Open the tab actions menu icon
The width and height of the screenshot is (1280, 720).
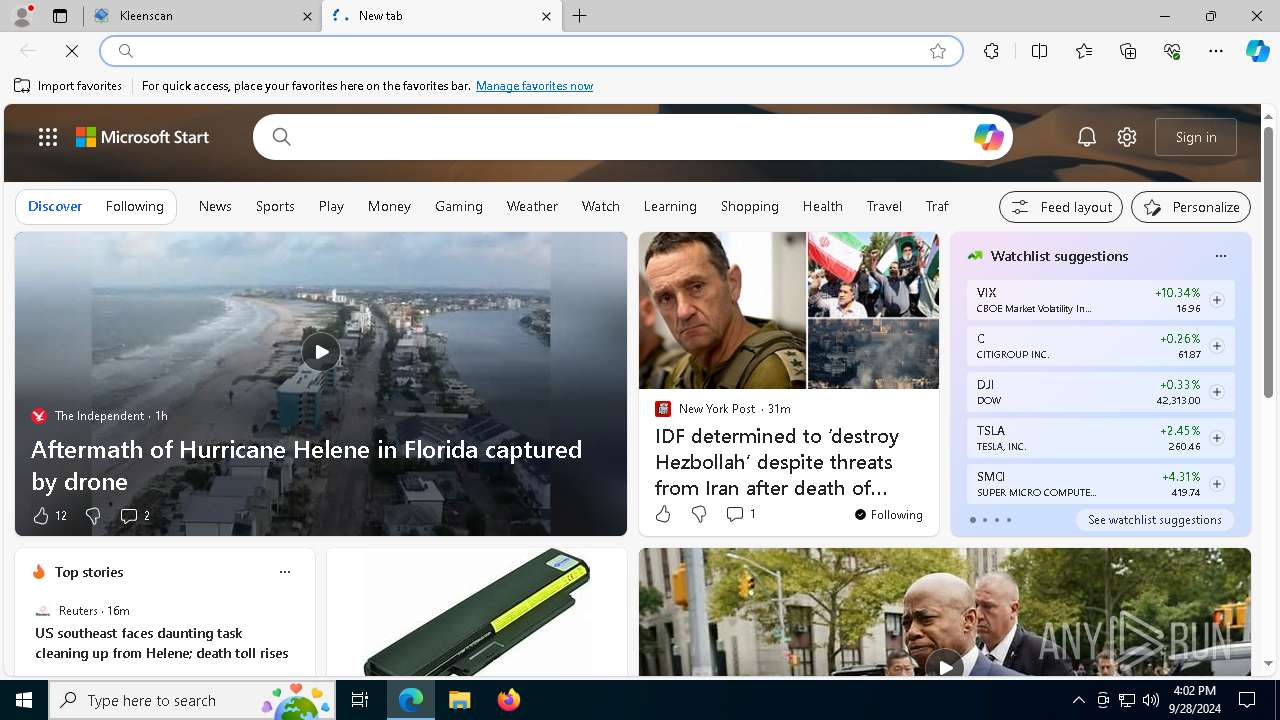[60, 16]
